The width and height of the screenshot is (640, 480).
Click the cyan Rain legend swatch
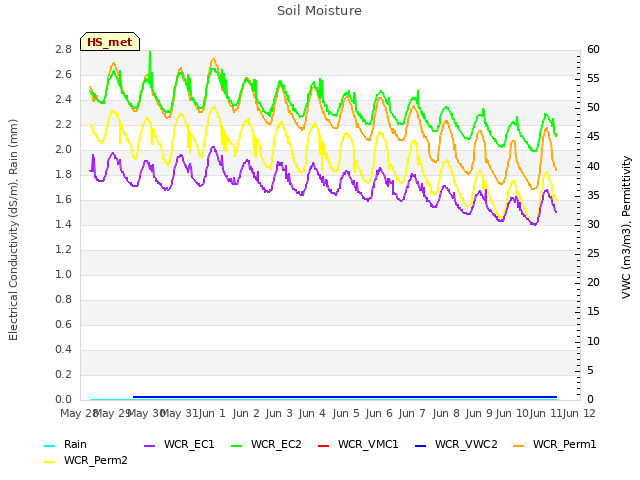point(49,446)
